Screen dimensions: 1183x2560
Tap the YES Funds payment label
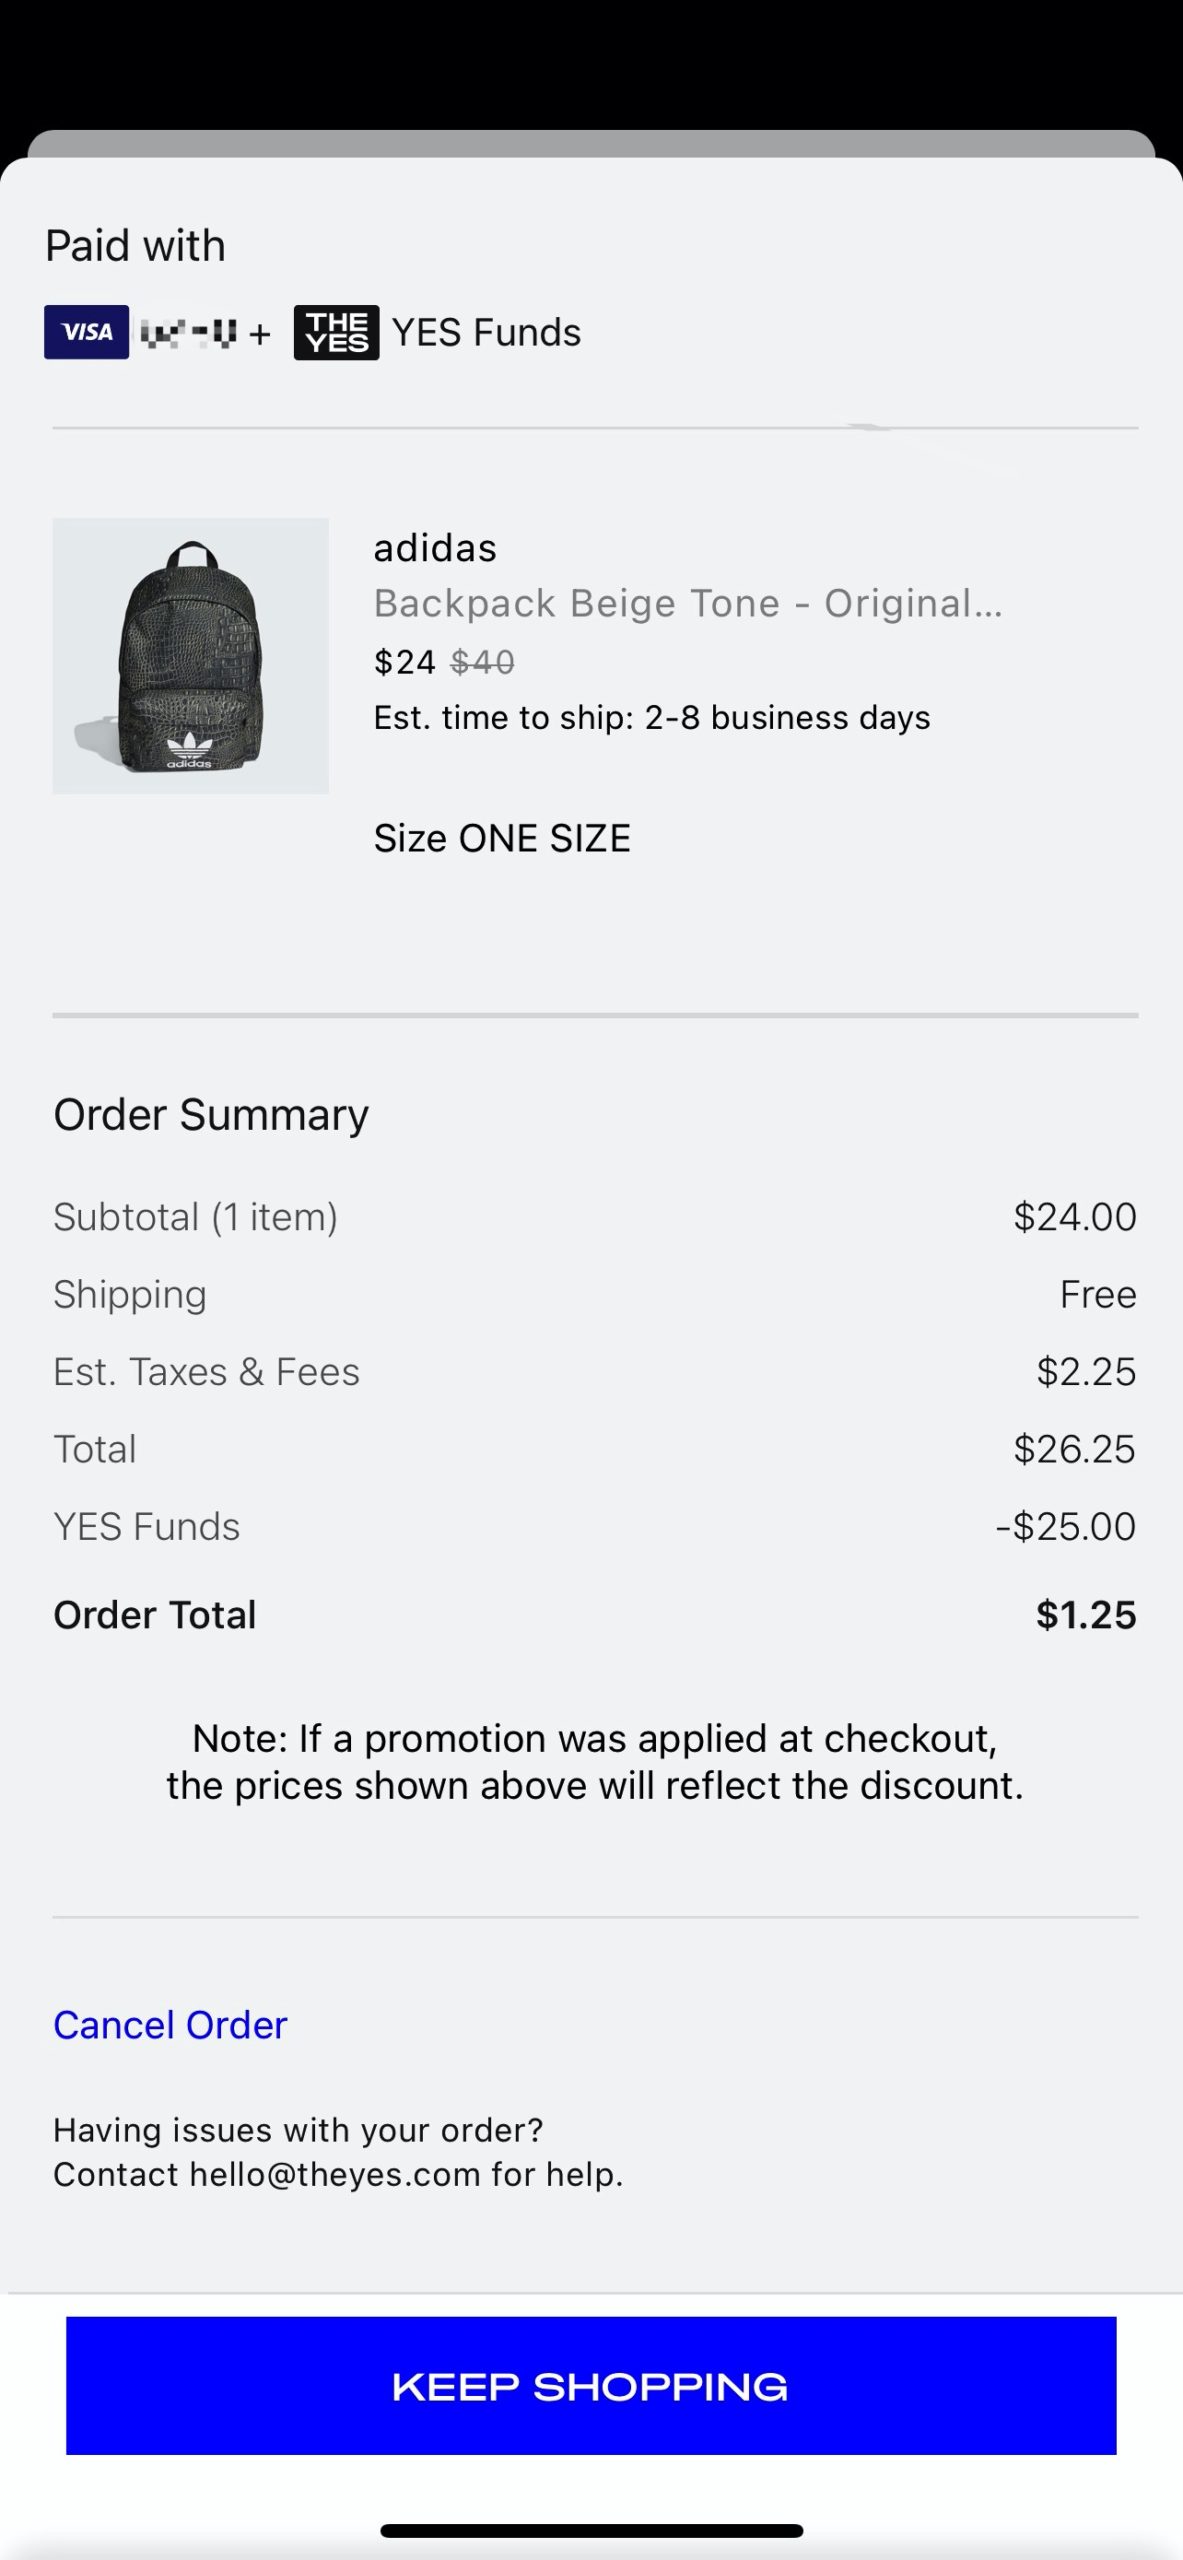486,332
